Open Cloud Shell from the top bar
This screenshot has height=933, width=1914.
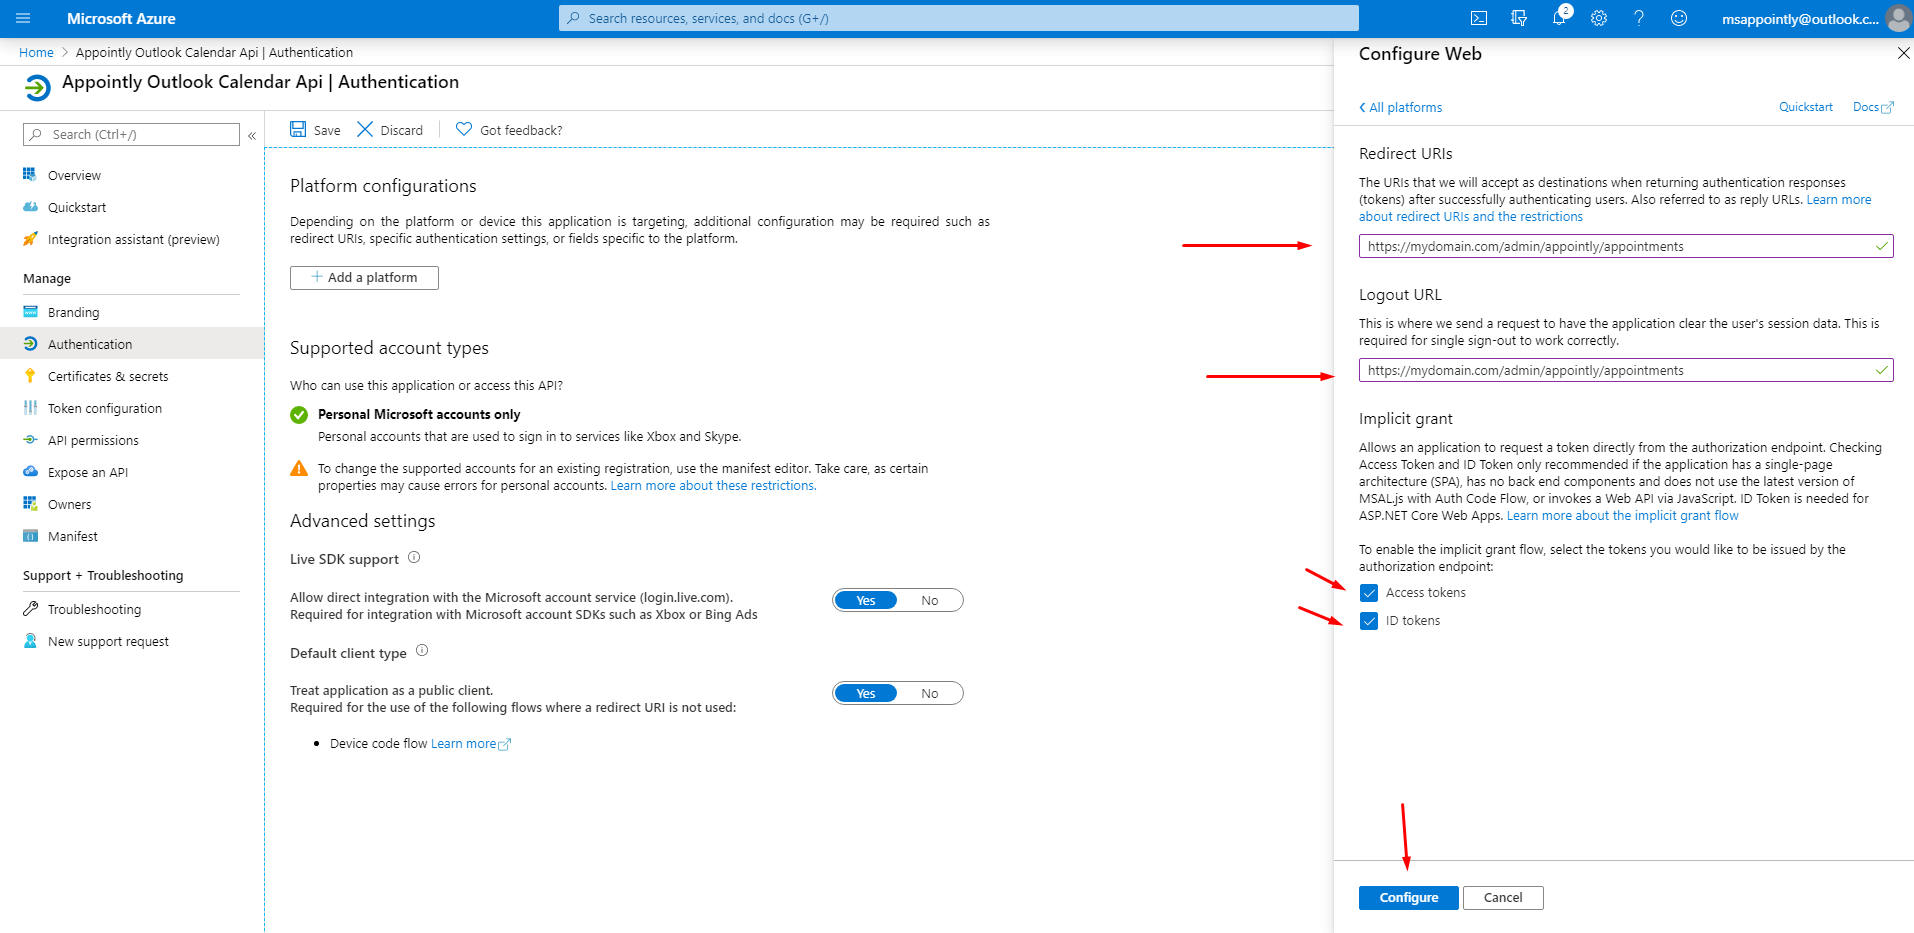(x=1479, y=18)
